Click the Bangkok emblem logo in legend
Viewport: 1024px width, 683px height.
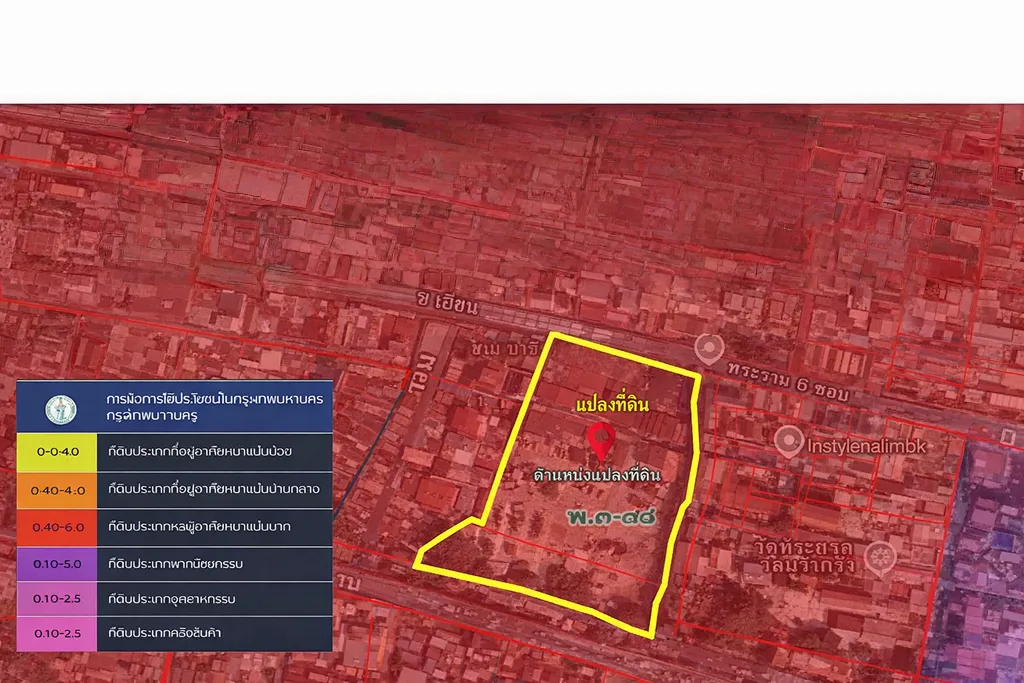click(61, 409)
